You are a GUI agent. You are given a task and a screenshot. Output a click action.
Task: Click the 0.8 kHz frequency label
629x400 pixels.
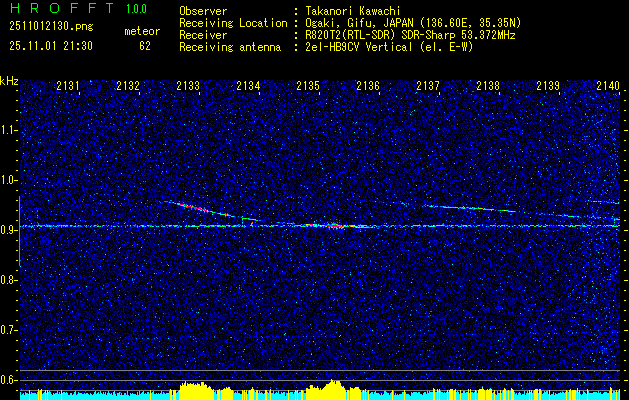[x=8, y=280]
